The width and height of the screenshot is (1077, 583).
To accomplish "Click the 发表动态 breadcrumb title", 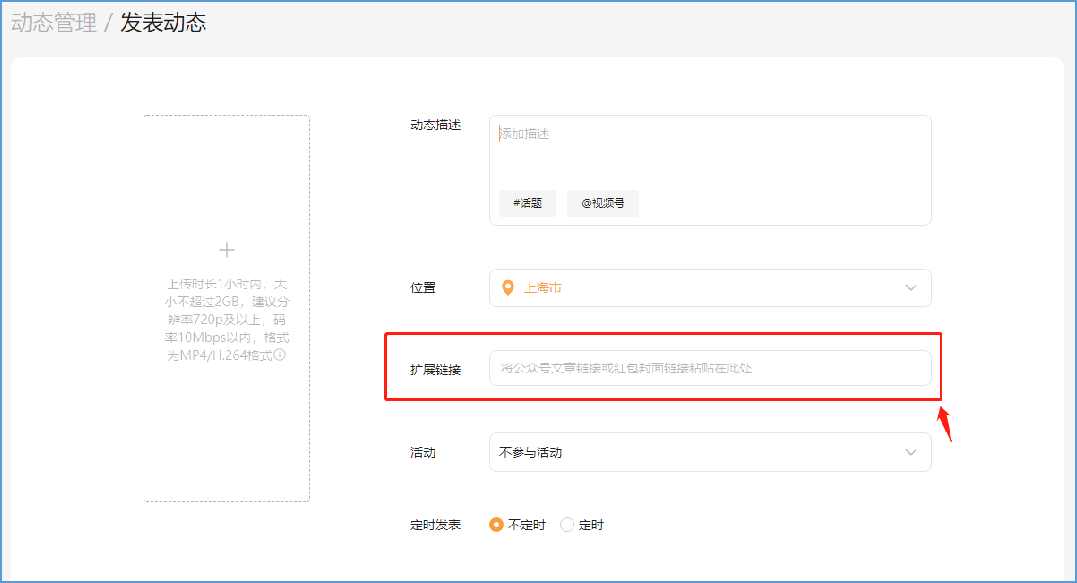I will tap(163, 23).
